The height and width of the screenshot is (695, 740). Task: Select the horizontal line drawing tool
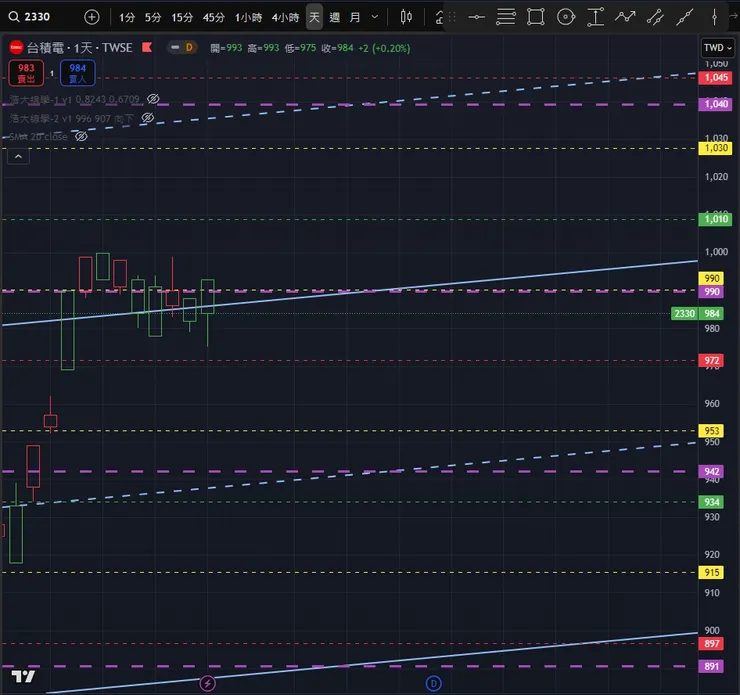(x=476, y=17)
